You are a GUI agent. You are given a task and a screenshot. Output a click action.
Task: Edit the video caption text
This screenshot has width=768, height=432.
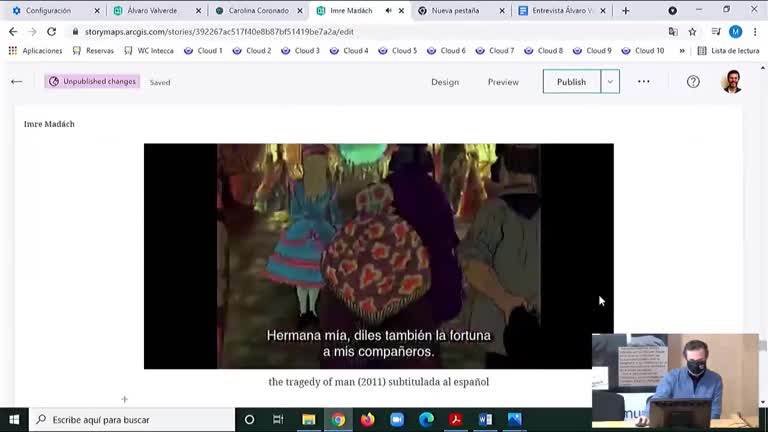[378, 382]
